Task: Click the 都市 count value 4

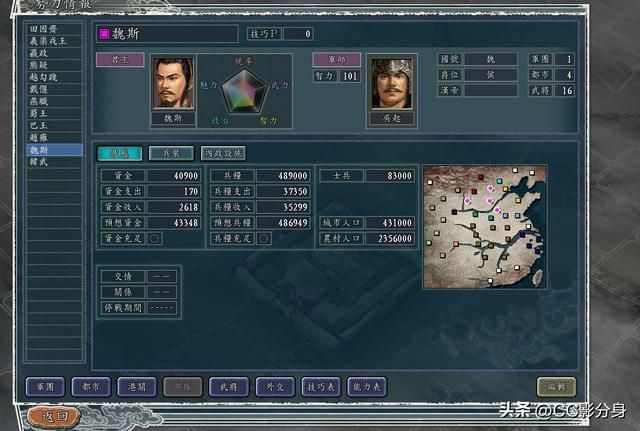Action: (564, 75)
